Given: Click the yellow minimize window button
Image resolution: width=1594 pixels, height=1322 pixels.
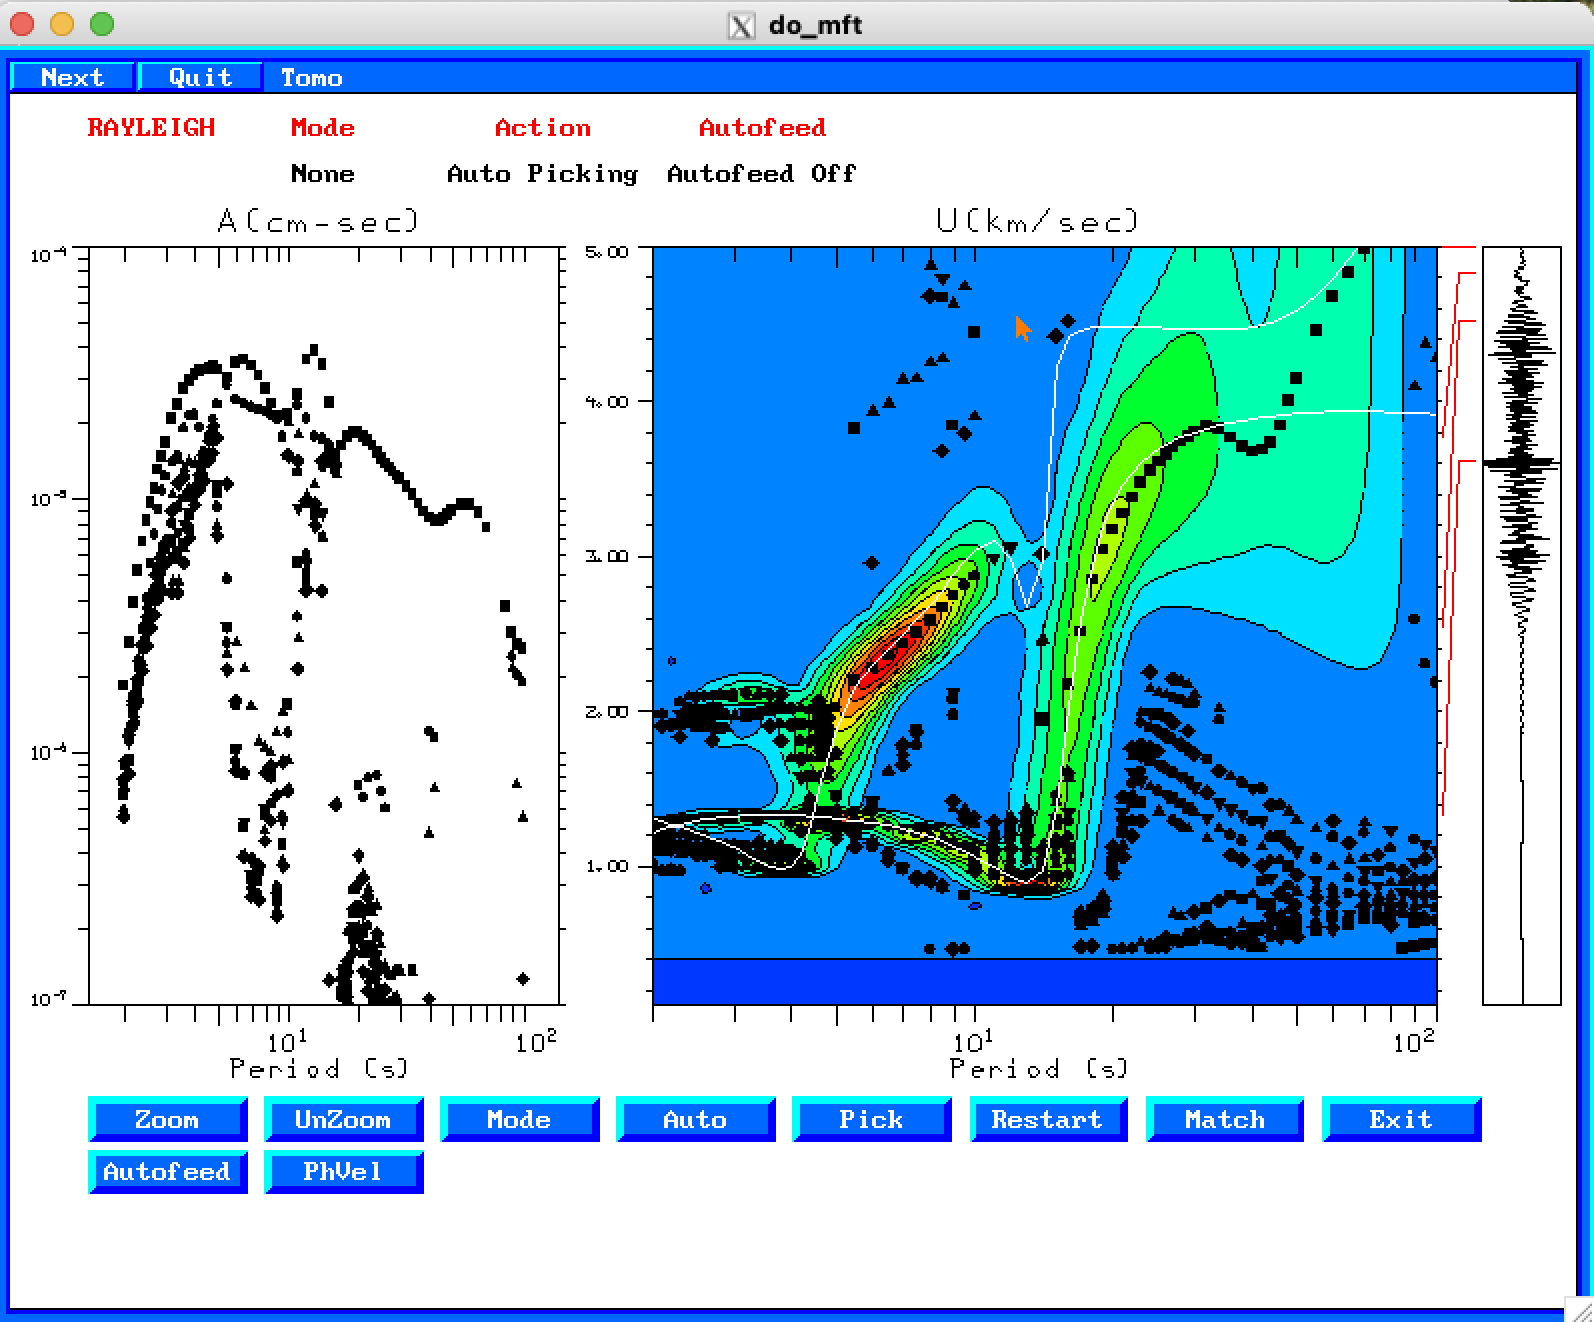Looking at the screenshot, I should 62,24.
